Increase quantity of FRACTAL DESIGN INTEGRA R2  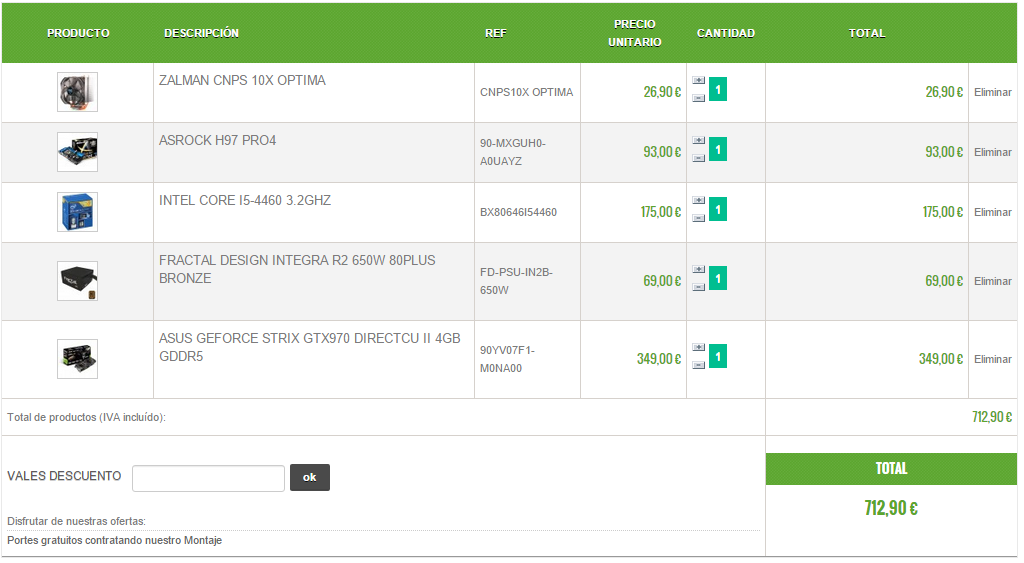click(699, 269)
